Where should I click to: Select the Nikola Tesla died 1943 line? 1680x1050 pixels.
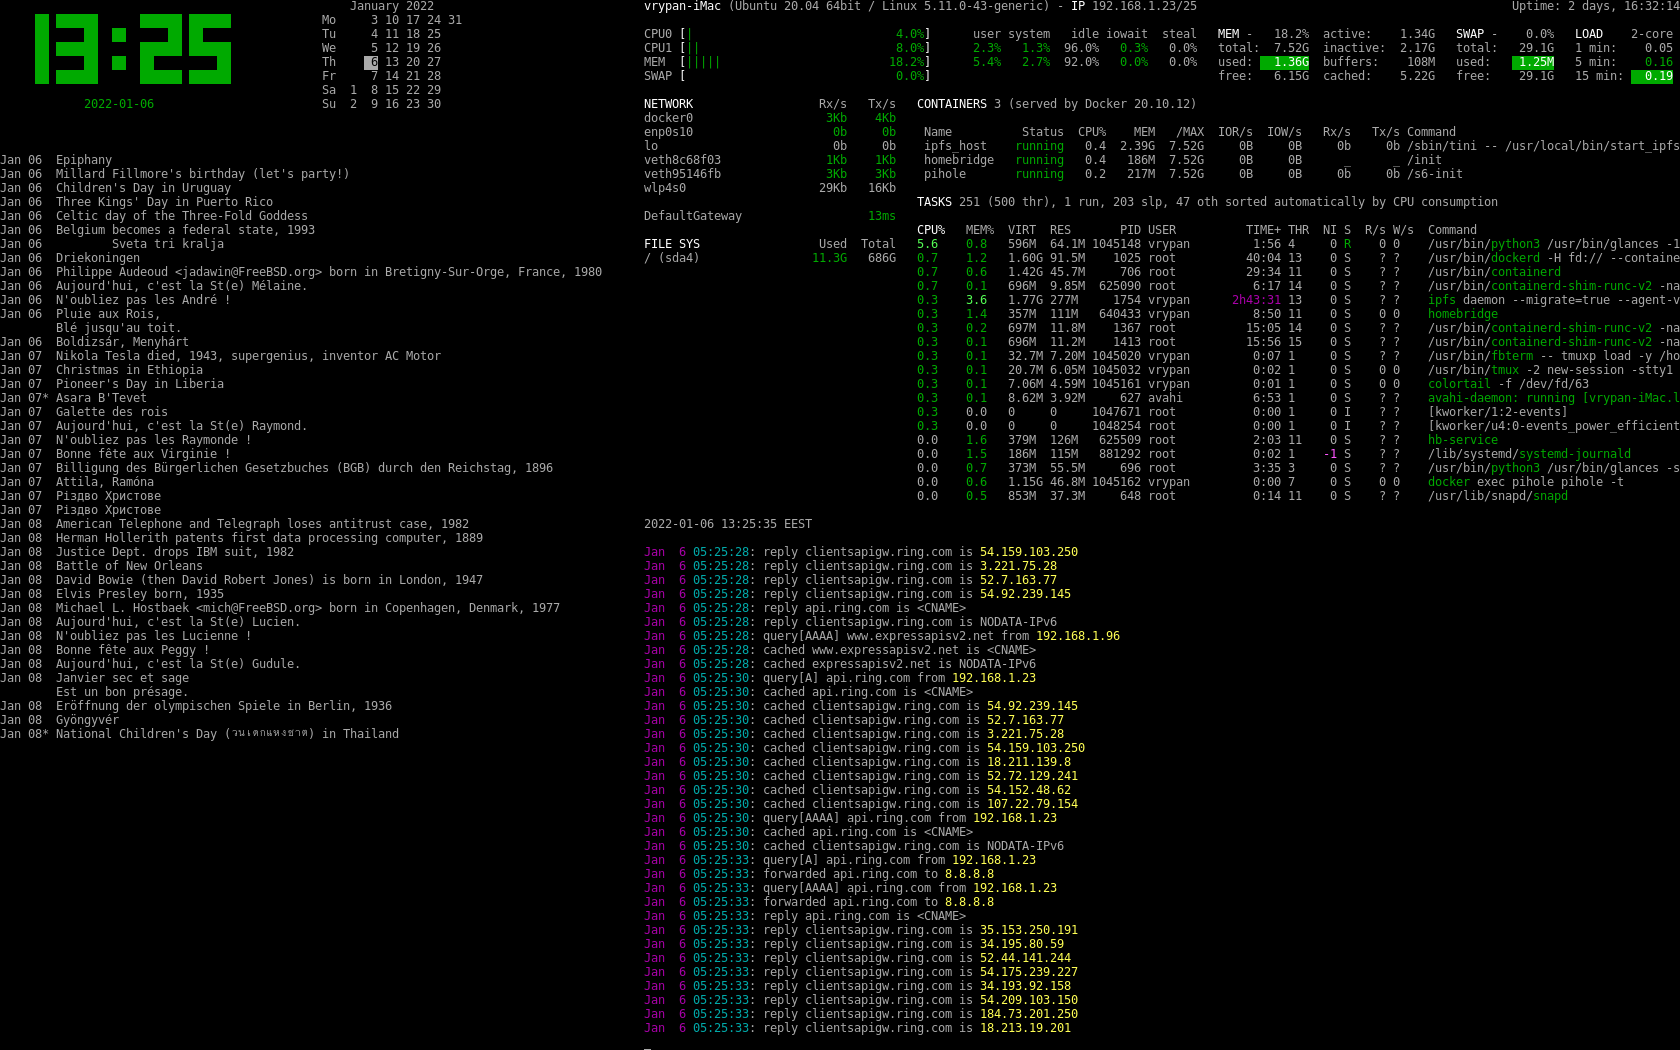(x=220, y=356)
